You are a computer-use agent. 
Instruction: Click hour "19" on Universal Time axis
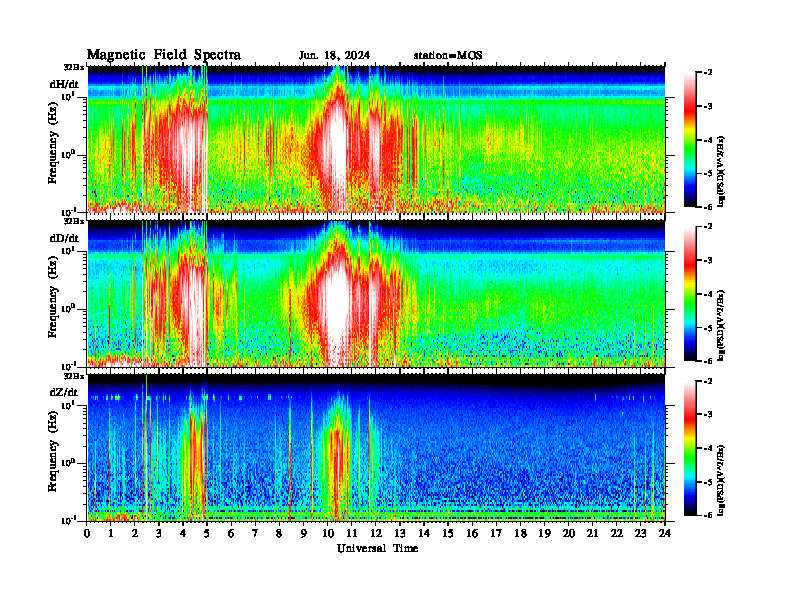544,534
